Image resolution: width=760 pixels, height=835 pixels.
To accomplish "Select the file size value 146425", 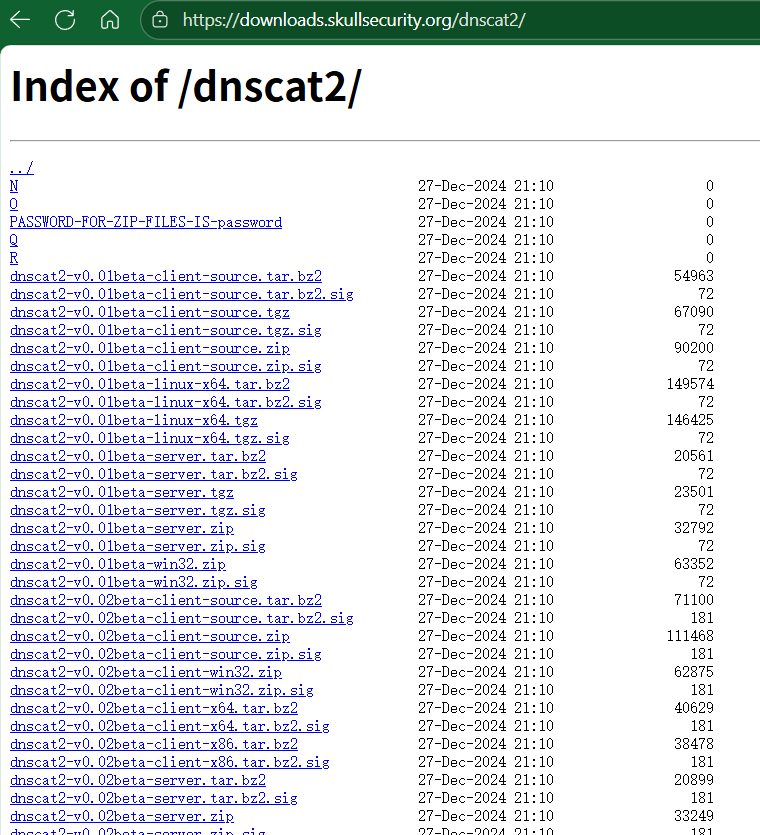I will (690, 420).
